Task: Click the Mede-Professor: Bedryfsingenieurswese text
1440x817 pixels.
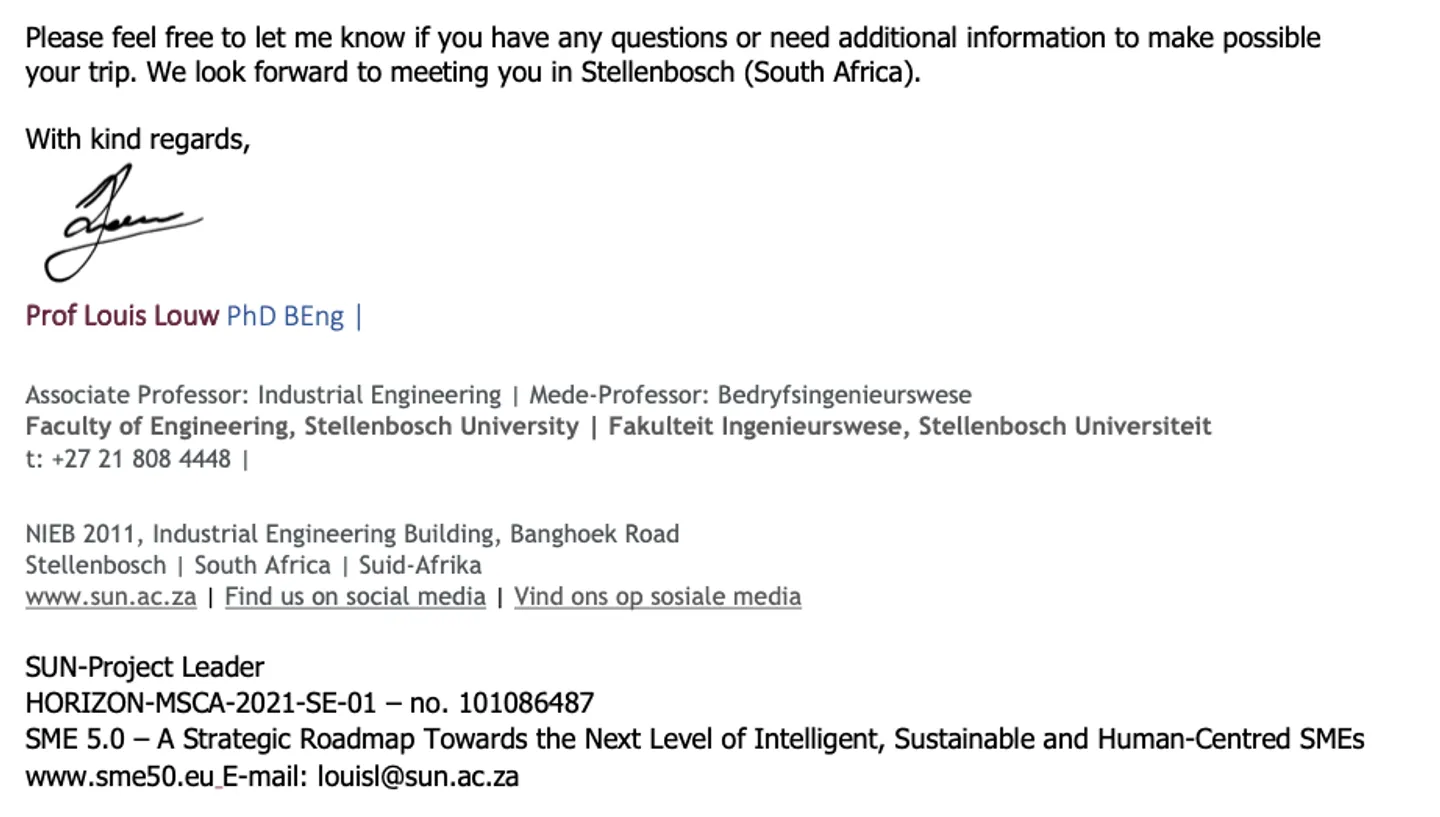Action: [750, 395]
